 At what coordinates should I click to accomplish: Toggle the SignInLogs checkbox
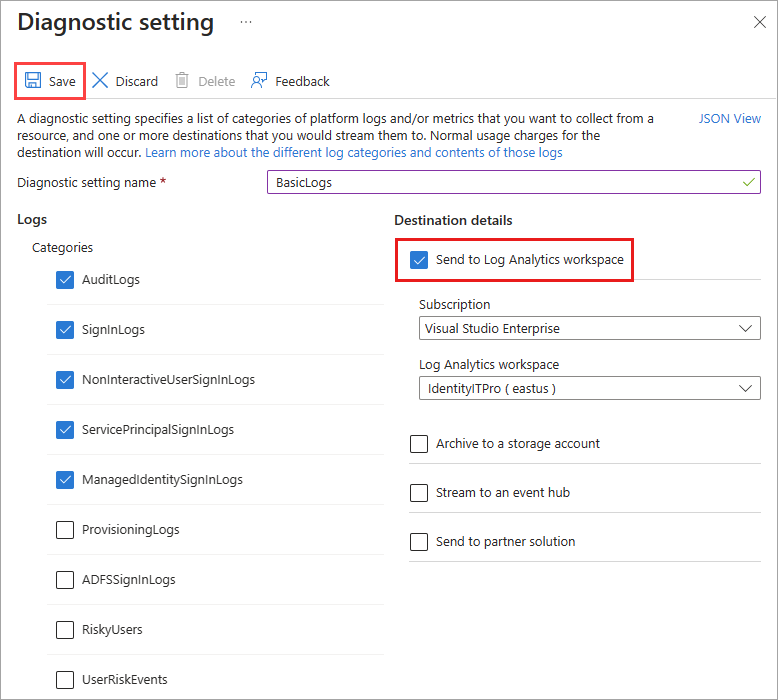pos(66,330)
